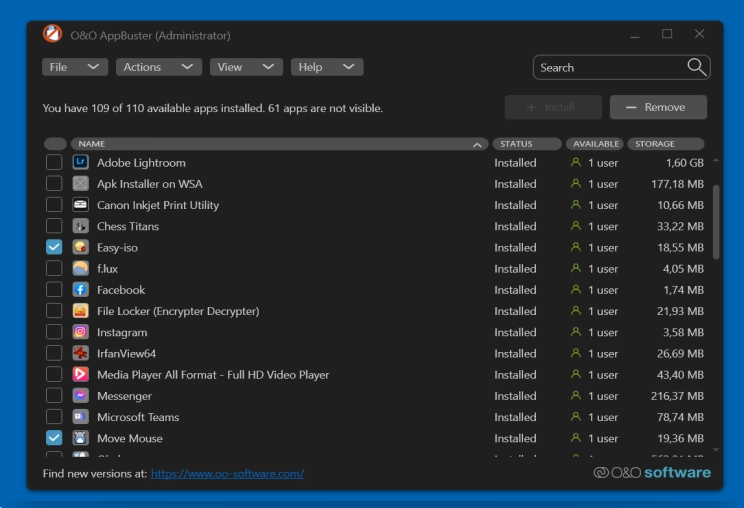Click the 216,37 MB storage value
This screenshot has height=508, width=744.
coord(677,396)
